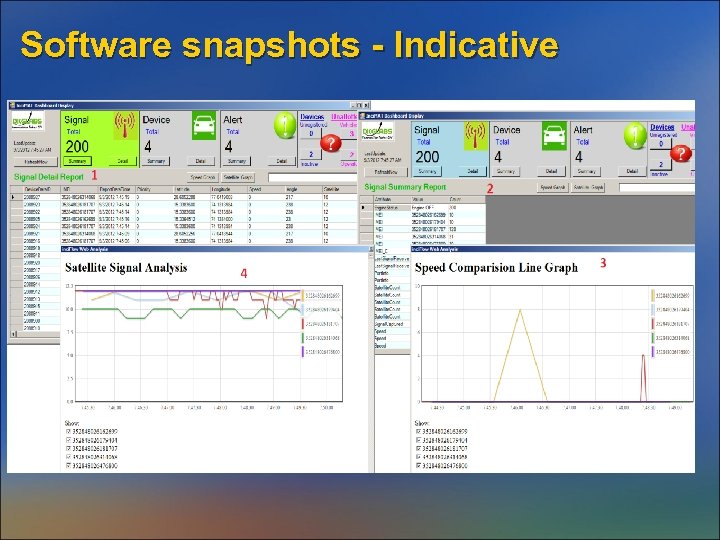This screenshot has height=540, width=720.
Task: Click the green exclamation Alert icon in Signal Summary Report window
Action: pyautogui.click(x=636, y=136)
